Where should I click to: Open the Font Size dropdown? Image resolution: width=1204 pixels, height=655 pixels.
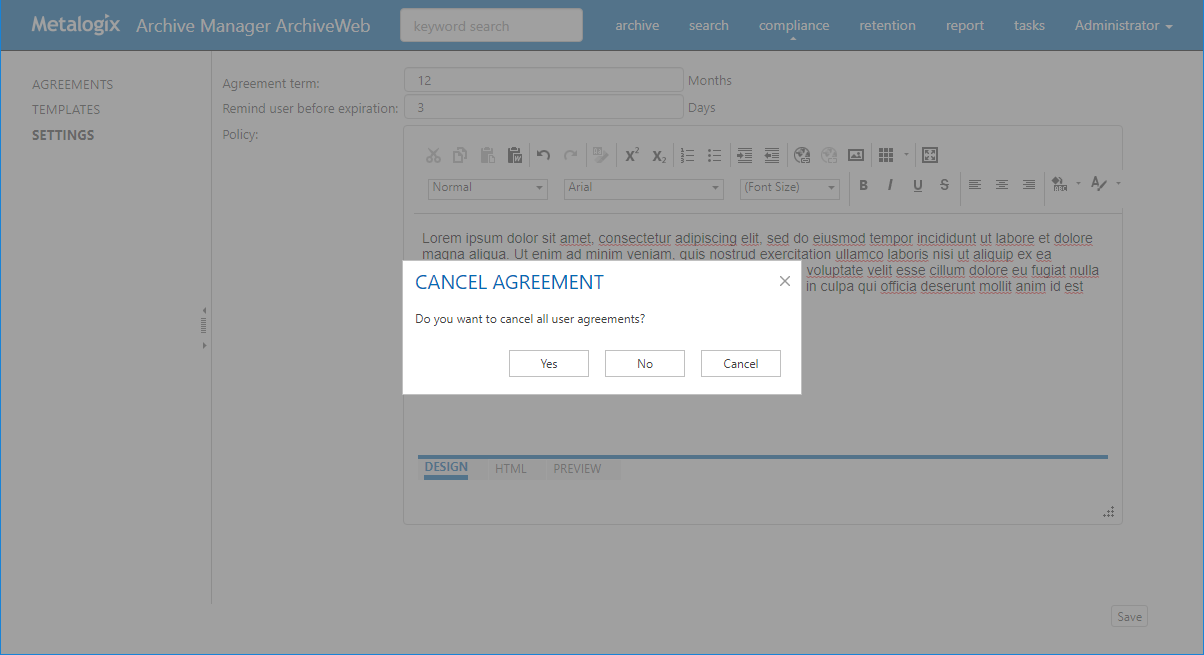click(790, 188)
